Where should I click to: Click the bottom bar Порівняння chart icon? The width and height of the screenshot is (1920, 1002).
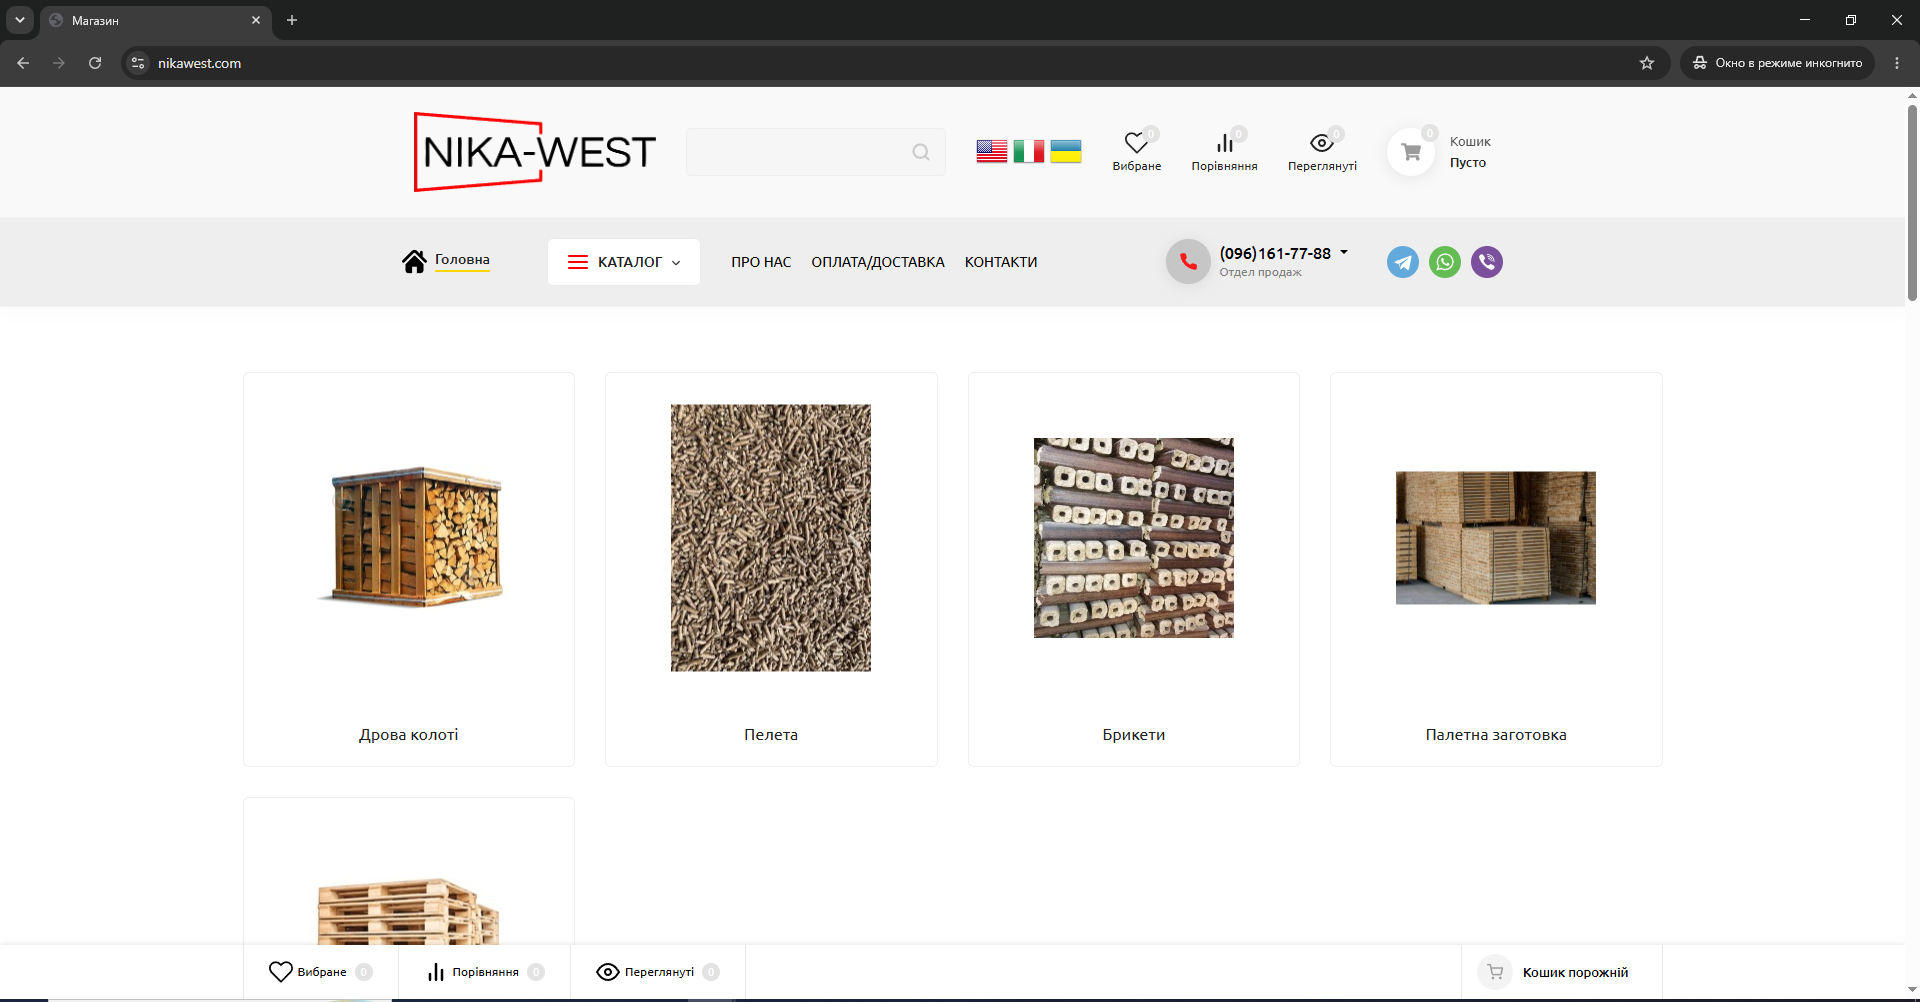pyautogui.click(x=436, y=972)
